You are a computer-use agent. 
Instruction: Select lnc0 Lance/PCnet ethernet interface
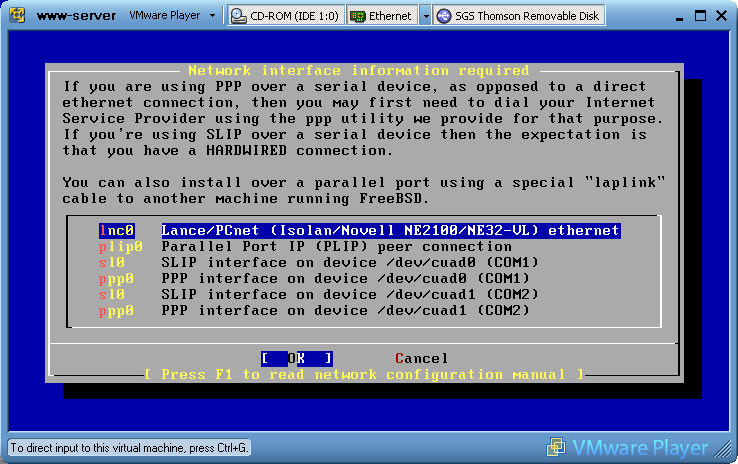360,230
